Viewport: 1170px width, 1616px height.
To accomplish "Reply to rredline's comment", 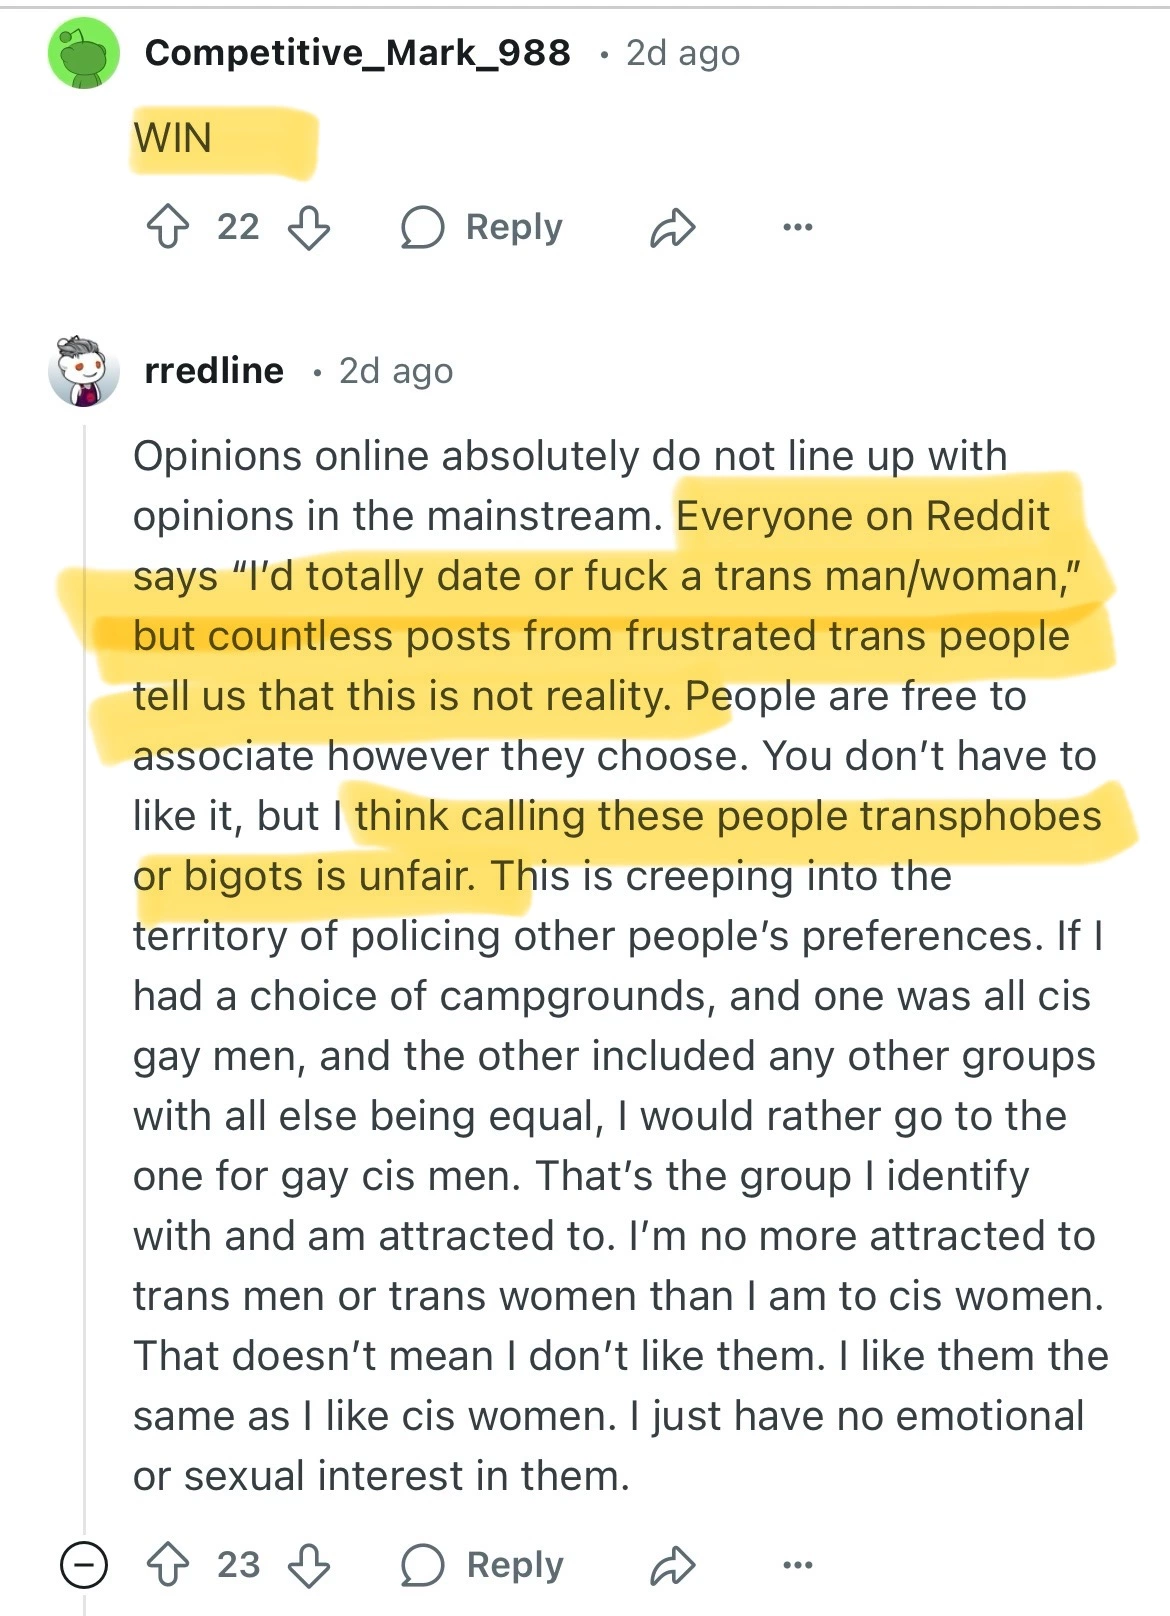I will pos(483,1565).
